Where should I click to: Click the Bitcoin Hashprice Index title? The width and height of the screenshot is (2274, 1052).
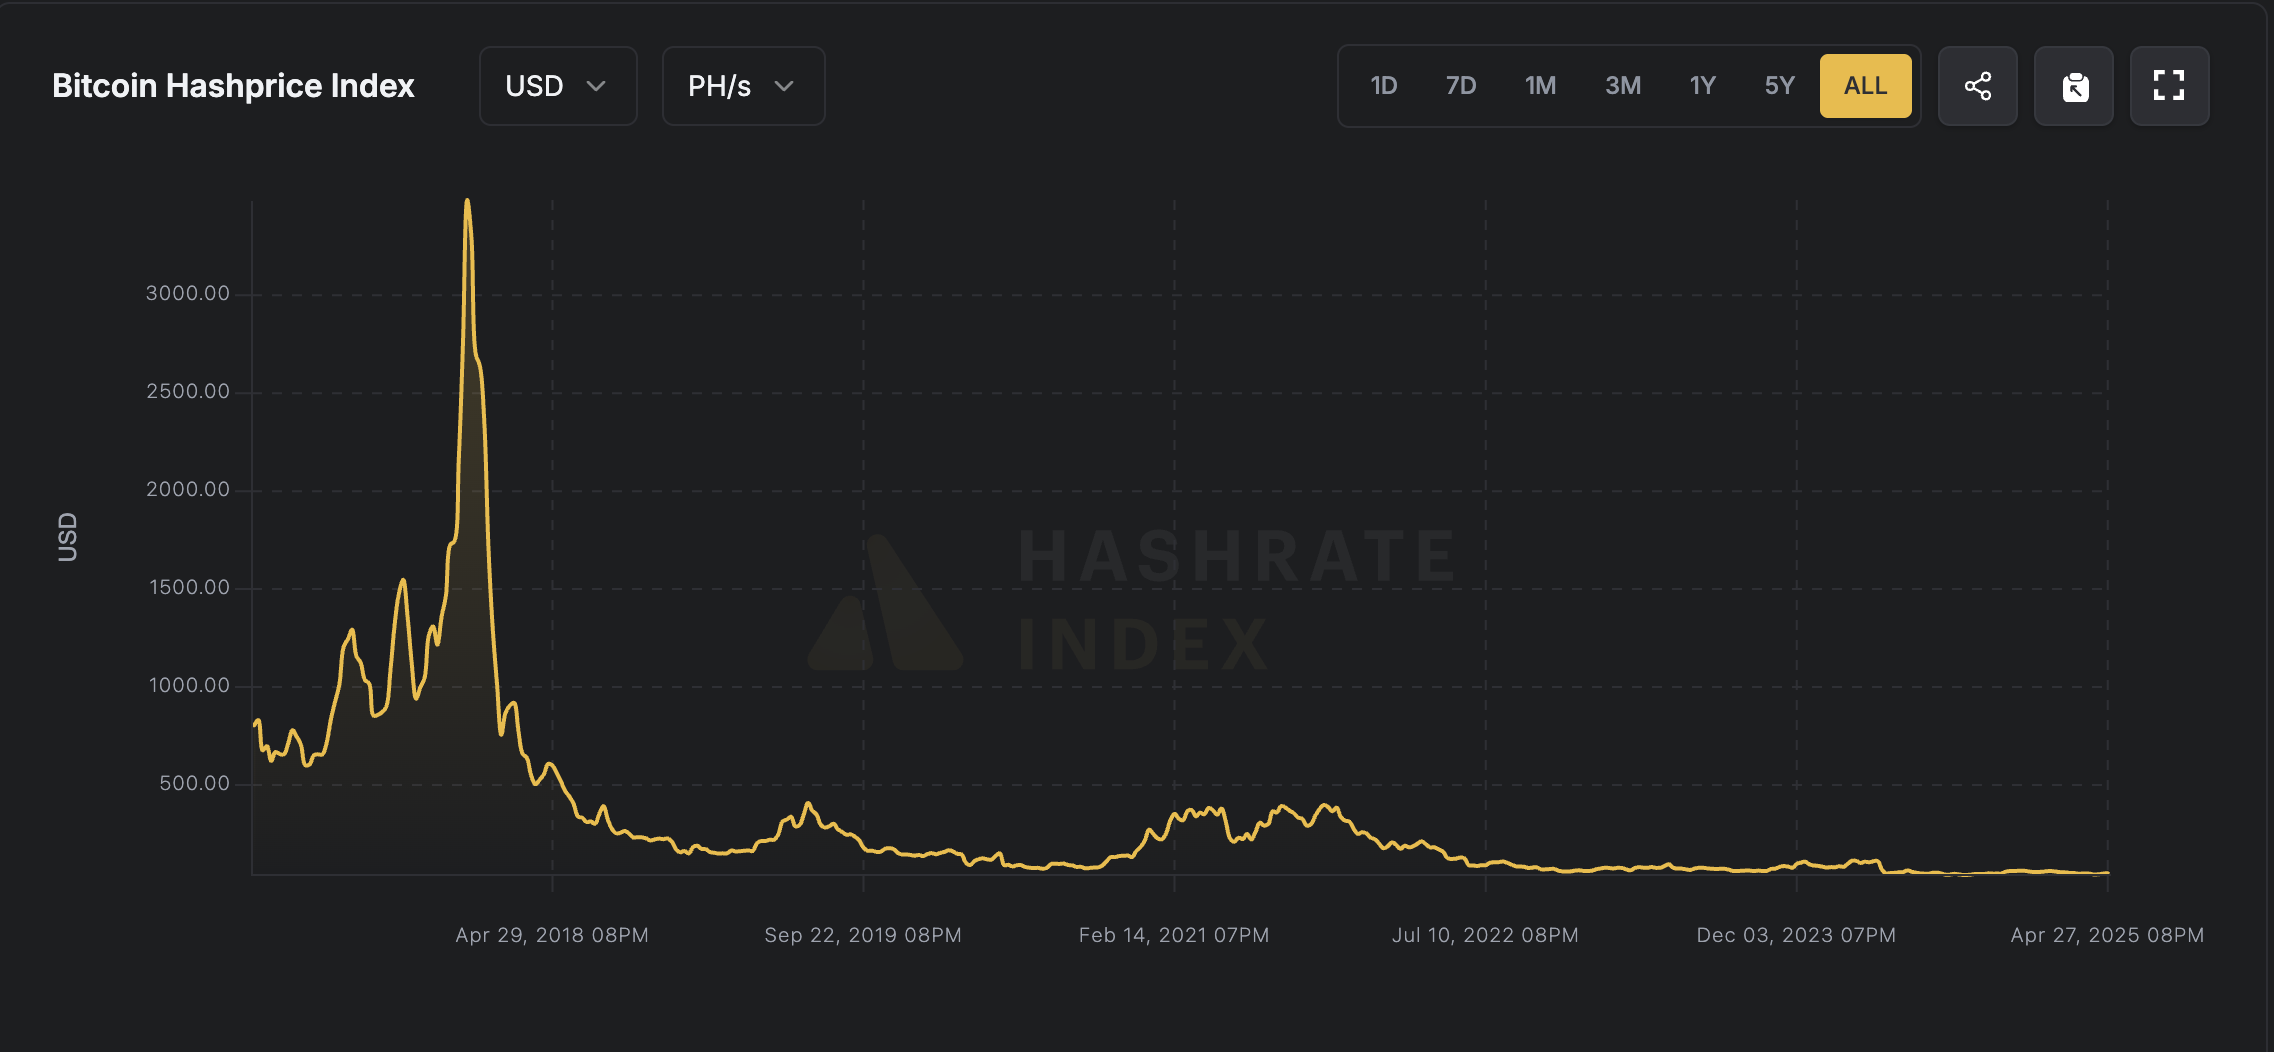(233, 86)
